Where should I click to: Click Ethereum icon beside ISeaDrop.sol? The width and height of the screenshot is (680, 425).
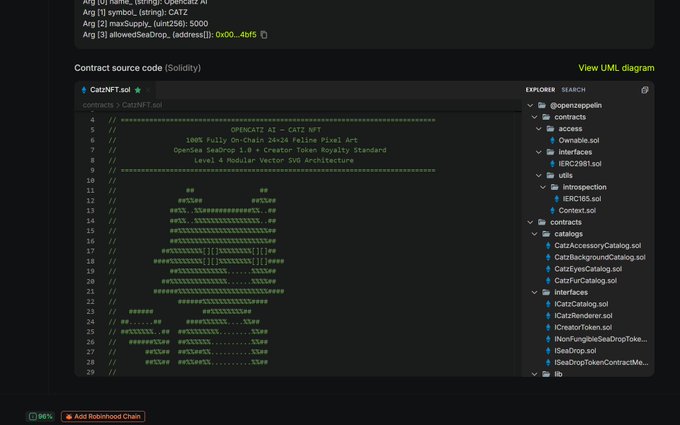coord(548,351)
